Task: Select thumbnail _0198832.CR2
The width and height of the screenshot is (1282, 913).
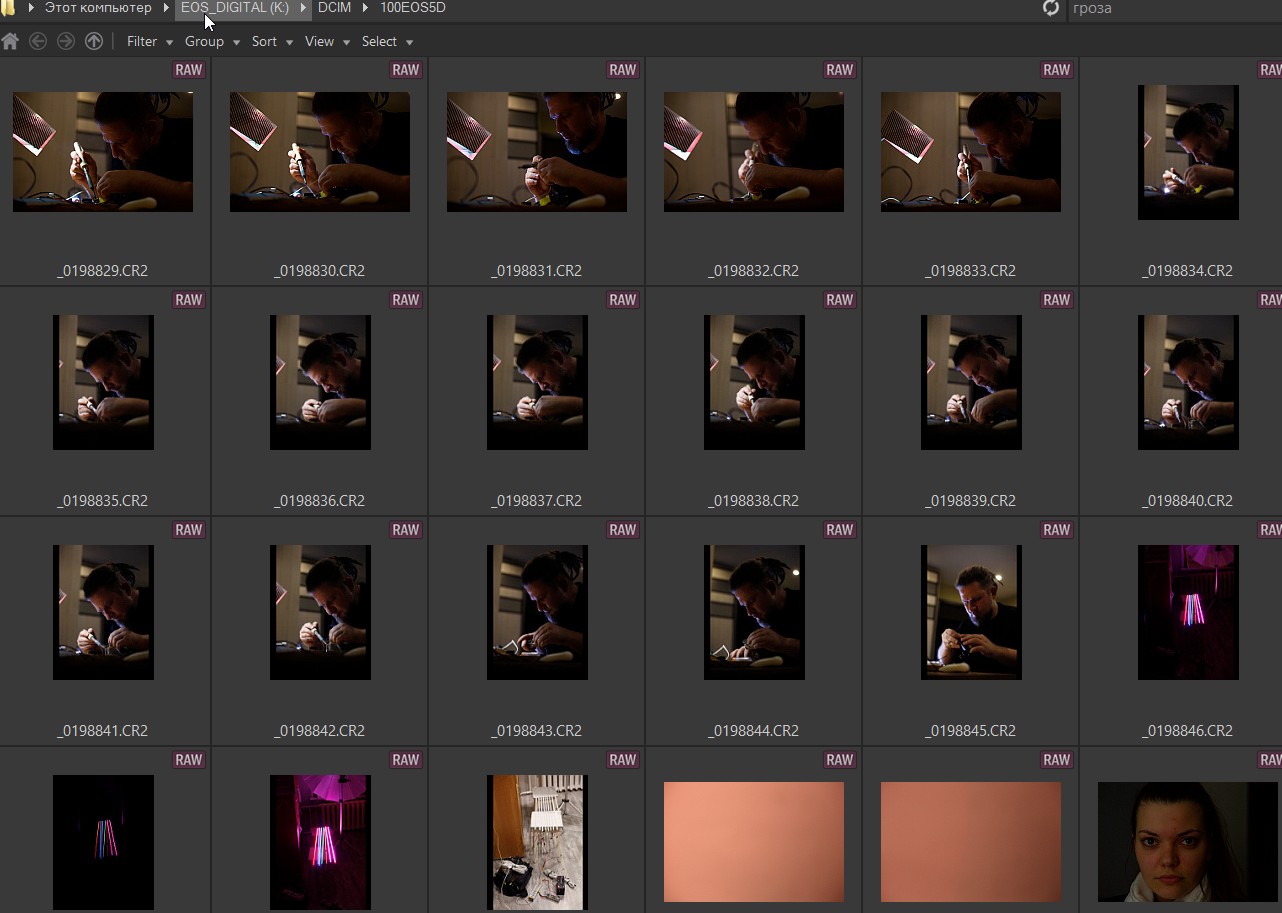Action: 754,152
